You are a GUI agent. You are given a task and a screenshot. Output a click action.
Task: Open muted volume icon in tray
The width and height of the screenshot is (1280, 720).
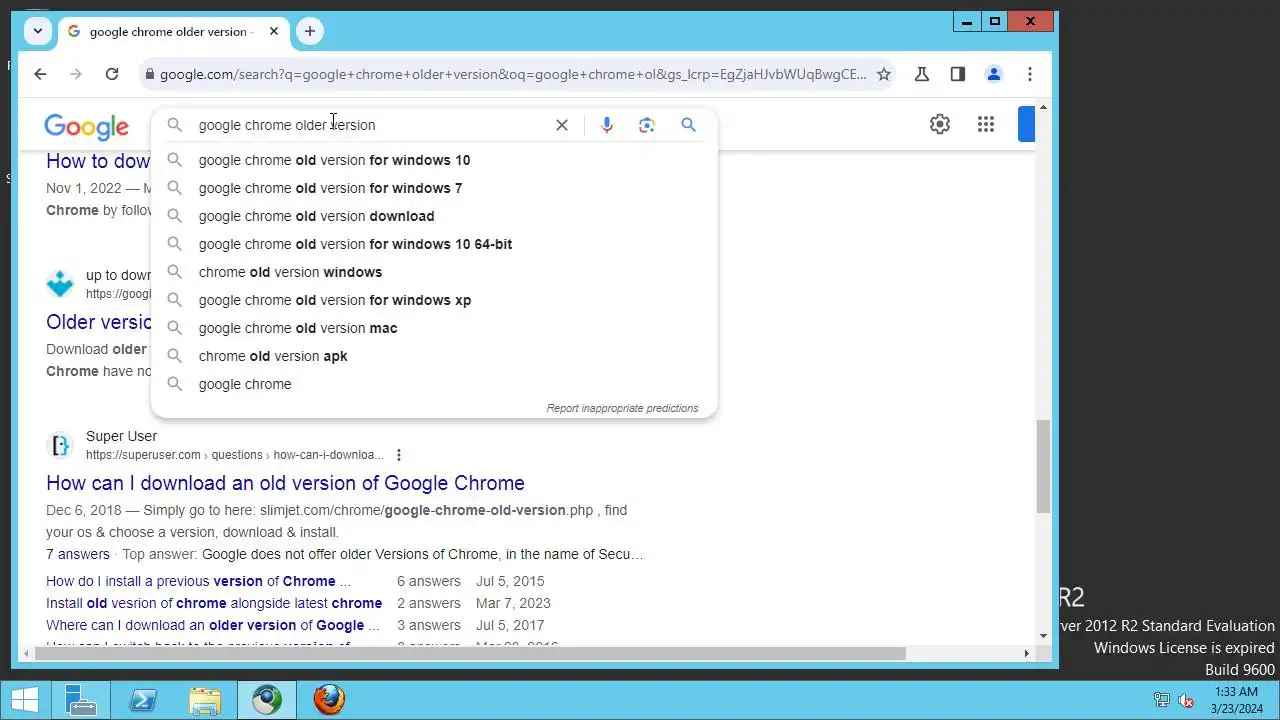tap(1186, 700)
